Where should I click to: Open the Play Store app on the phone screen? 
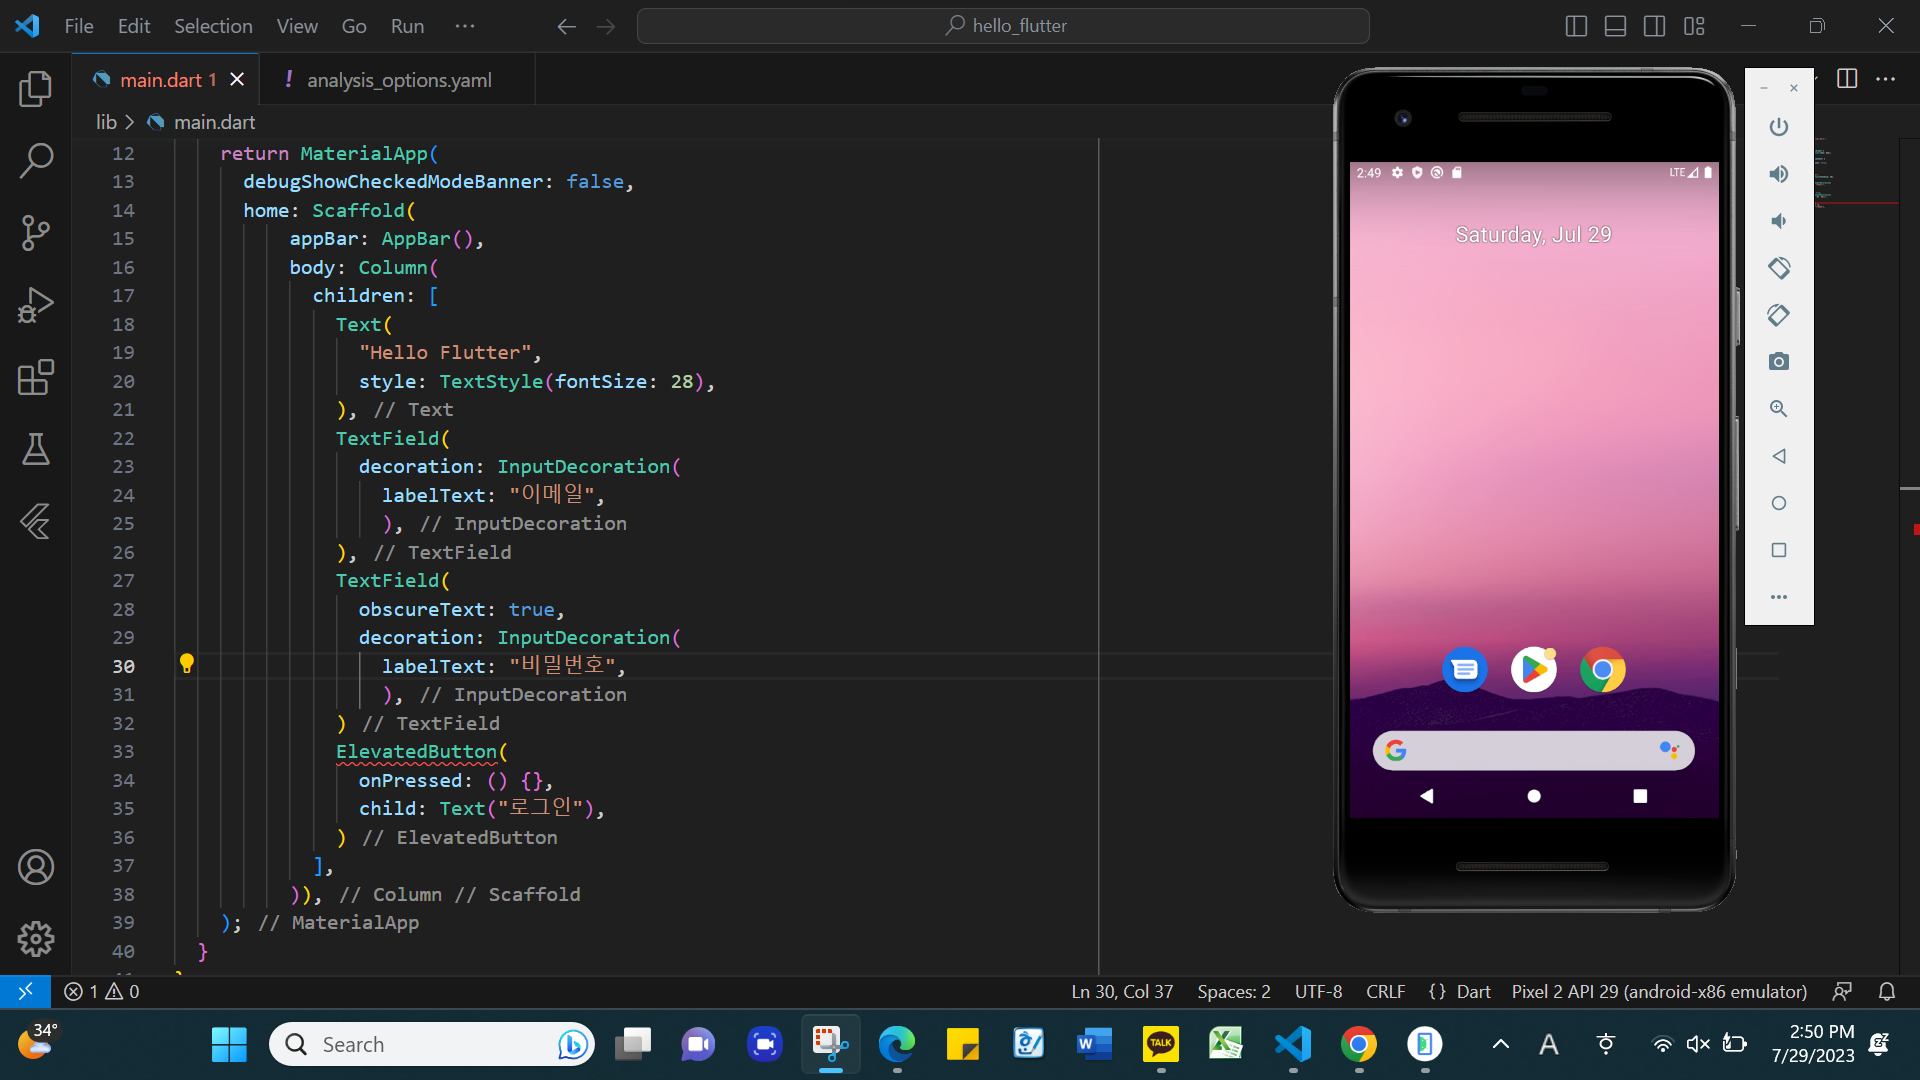tap(1534, 670)
